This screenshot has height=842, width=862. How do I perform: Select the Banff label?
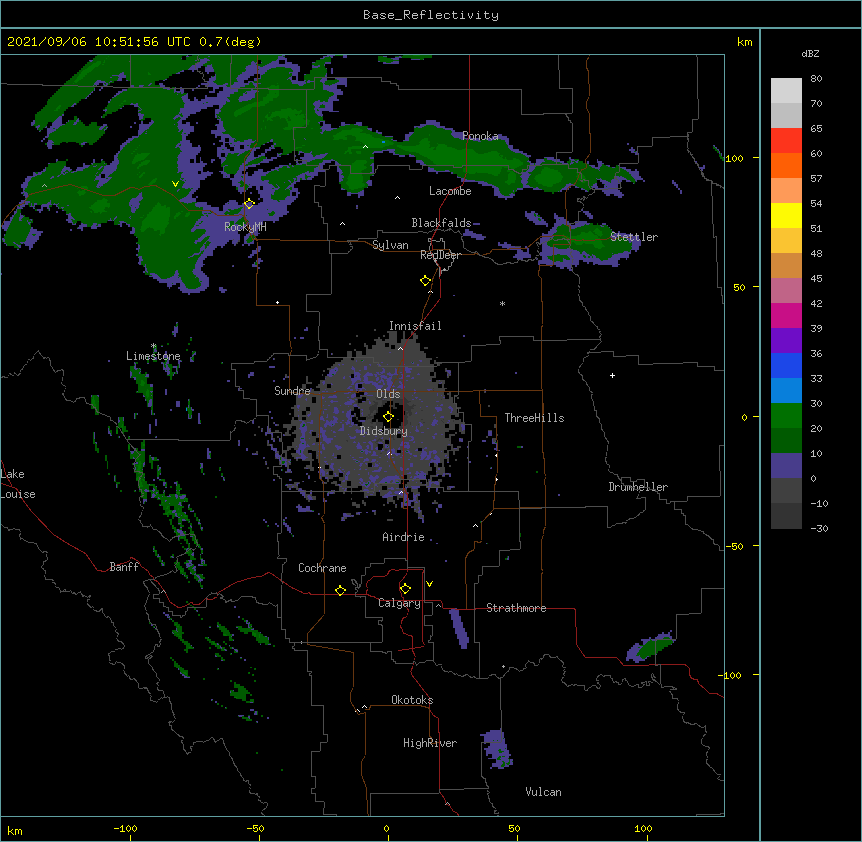pos(124,567)
